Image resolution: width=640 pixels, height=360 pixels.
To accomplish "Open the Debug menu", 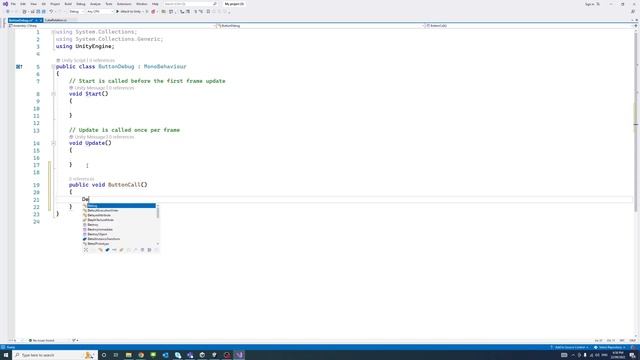I will (81, 4).
